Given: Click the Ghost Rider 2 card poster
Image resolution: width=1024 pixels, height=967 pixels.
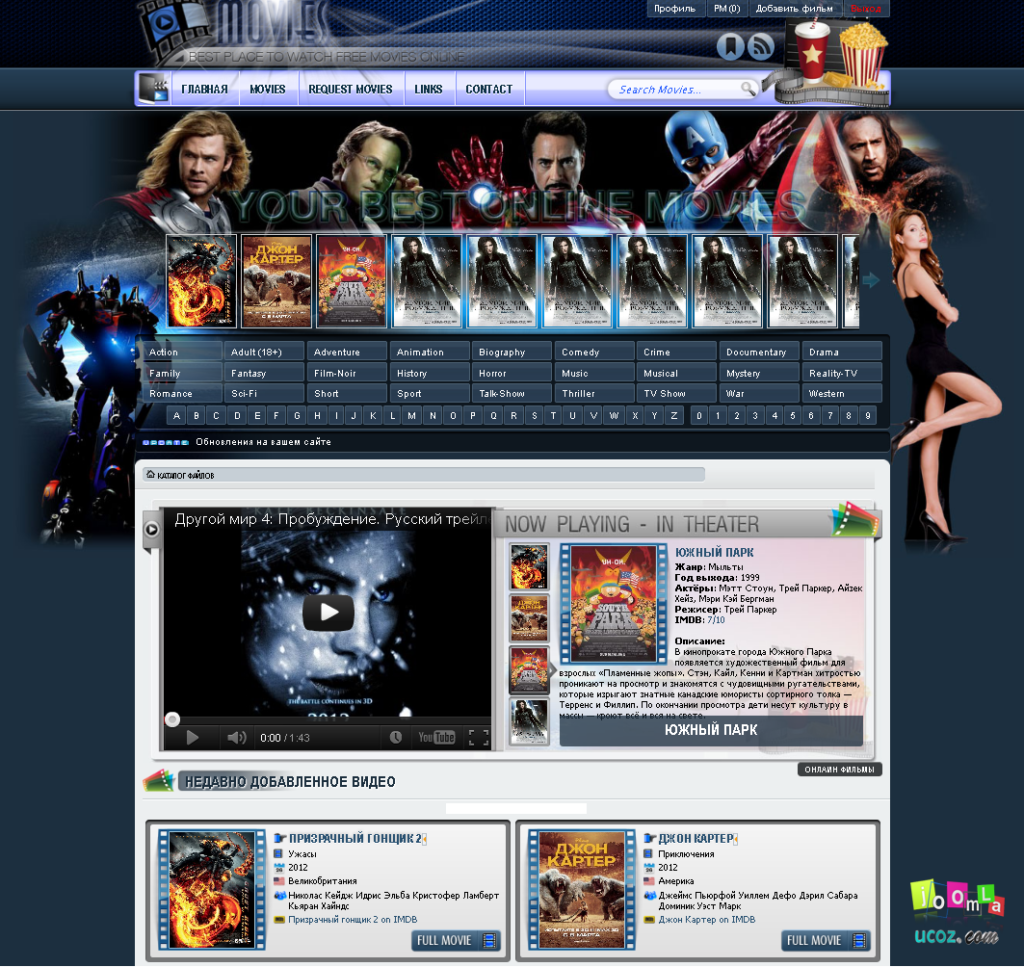Looking at the screenshot, I should tap(212, 890).
